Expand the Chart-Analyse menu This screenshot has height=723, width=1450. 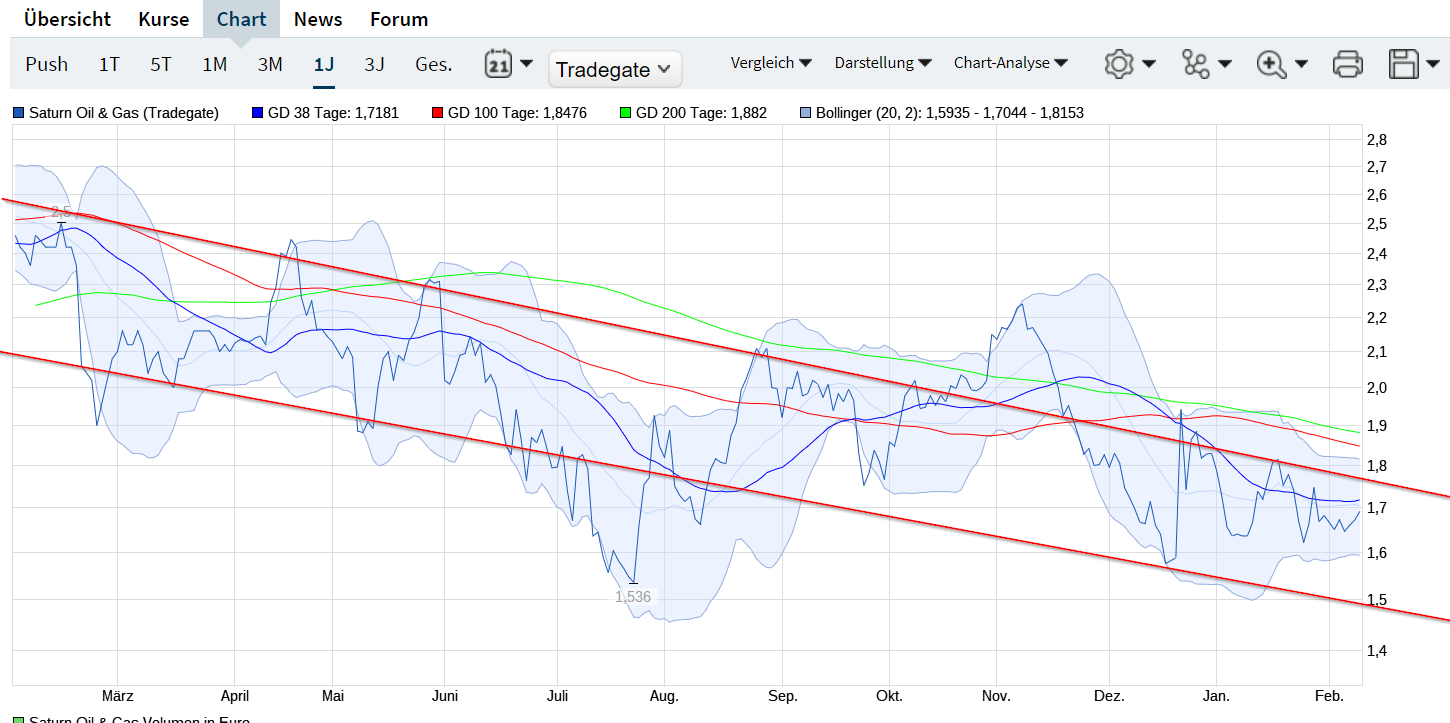coord(1011,62)
